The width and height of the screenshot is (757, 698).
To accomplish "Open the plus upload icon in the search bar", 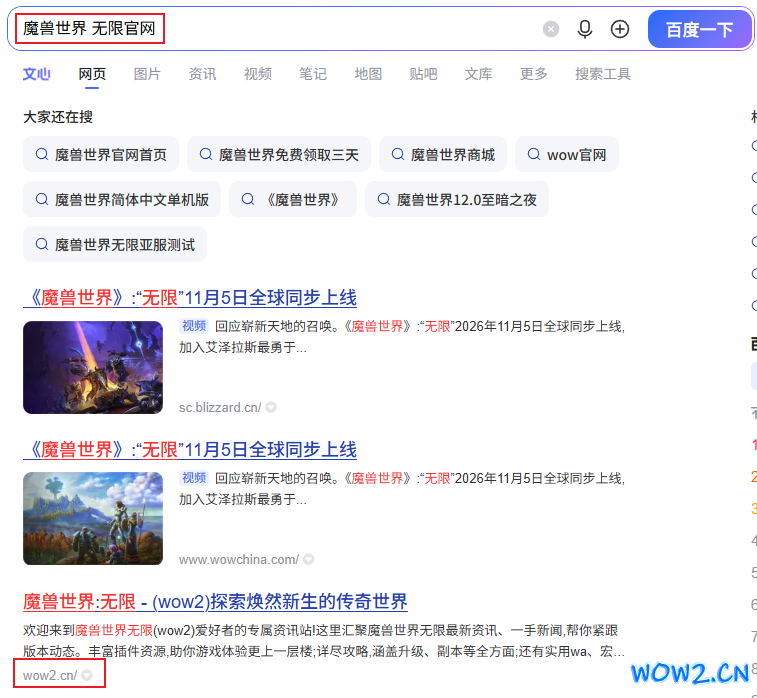I will [x=620, y=29].
